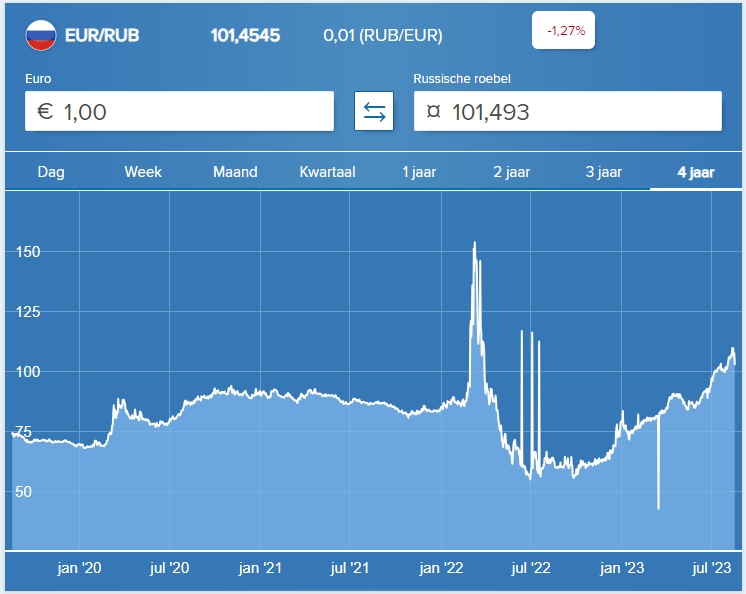Image resolution: width=746 pixels, height=594 pixels.
Task: Click the Russian flag icon
Action: click(40, 35)
